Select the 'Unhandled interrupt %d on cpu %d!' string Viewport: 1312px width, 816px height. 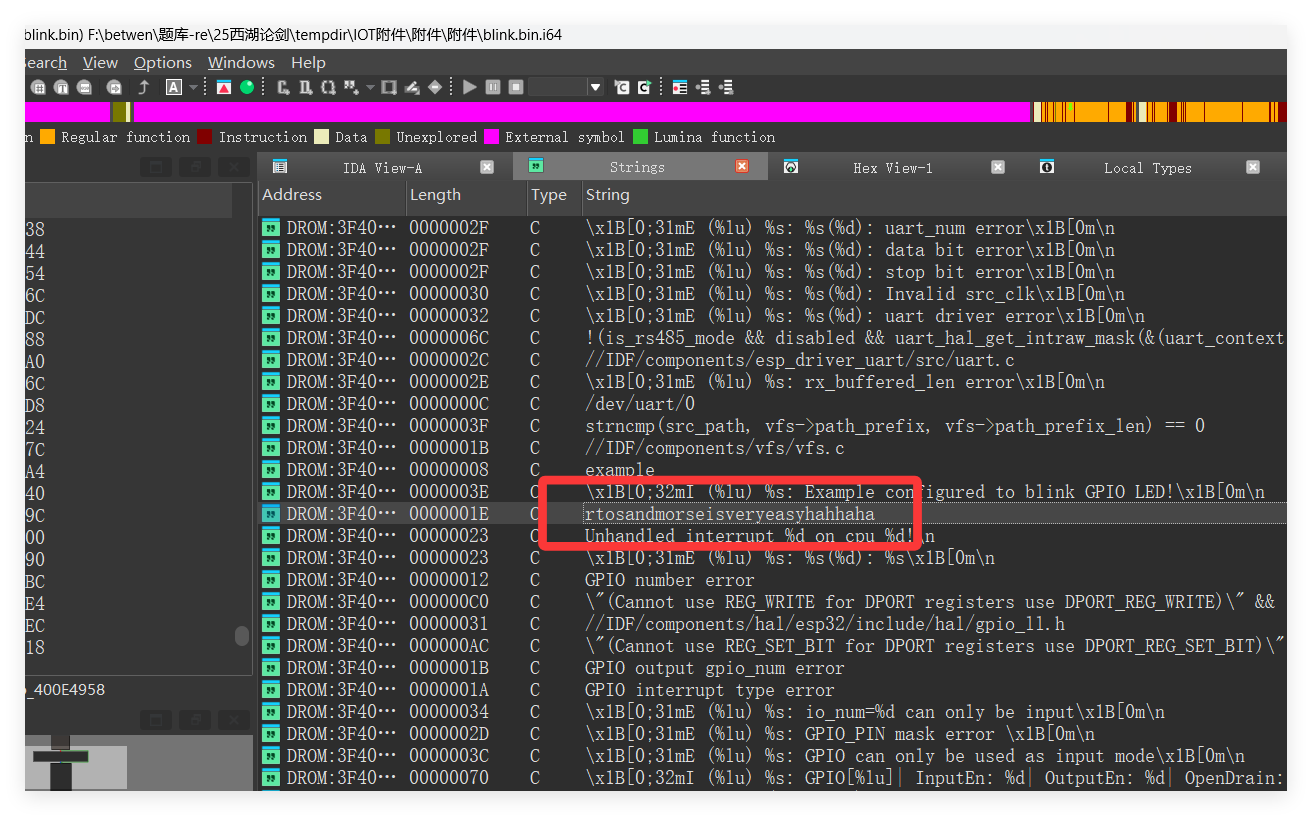759,536
